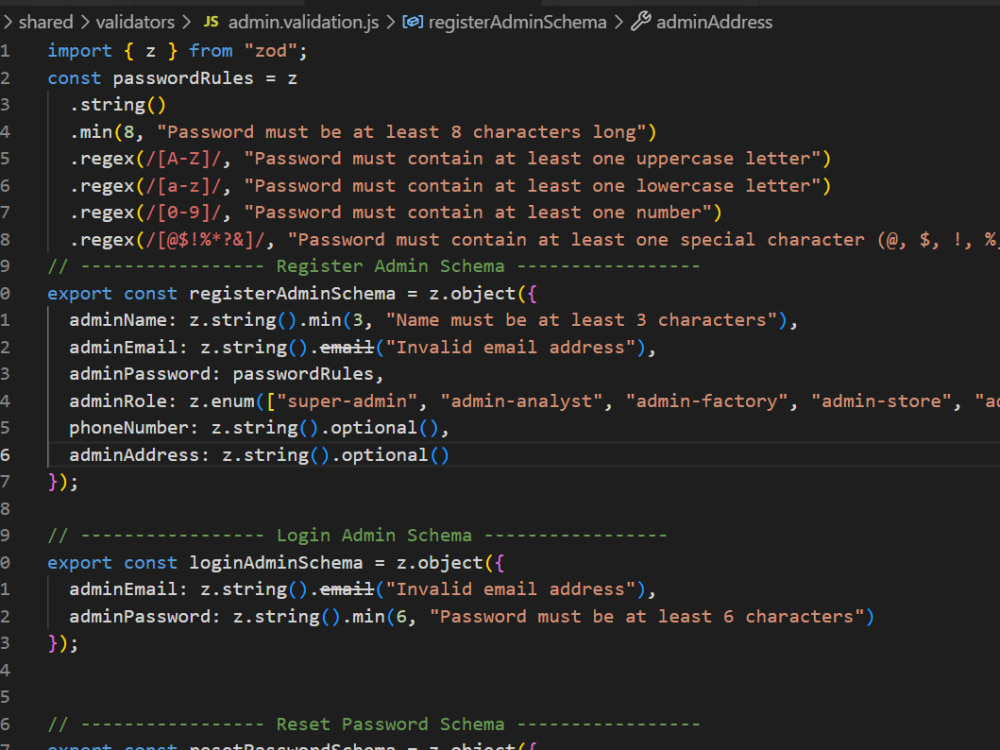Click the 'uppercase letter' error message string
Viewport: 1000px width, 750px height.
pos(532,159)
